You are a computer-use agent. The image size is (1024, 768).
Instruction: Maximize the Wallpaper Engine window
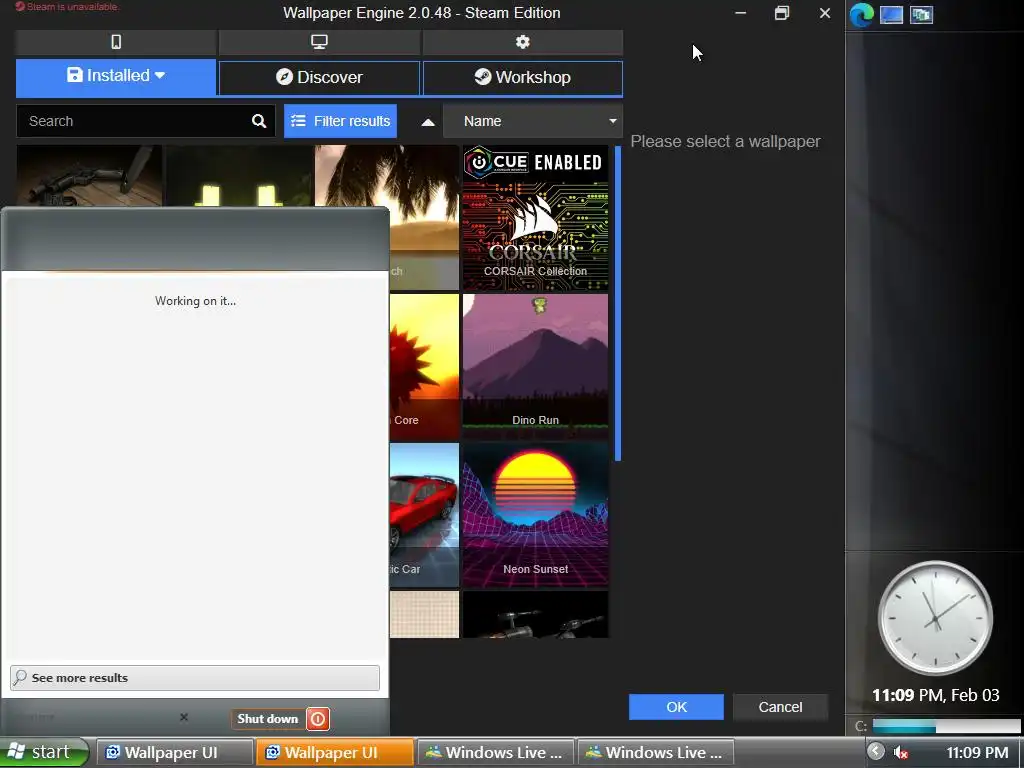pos(782,13)
